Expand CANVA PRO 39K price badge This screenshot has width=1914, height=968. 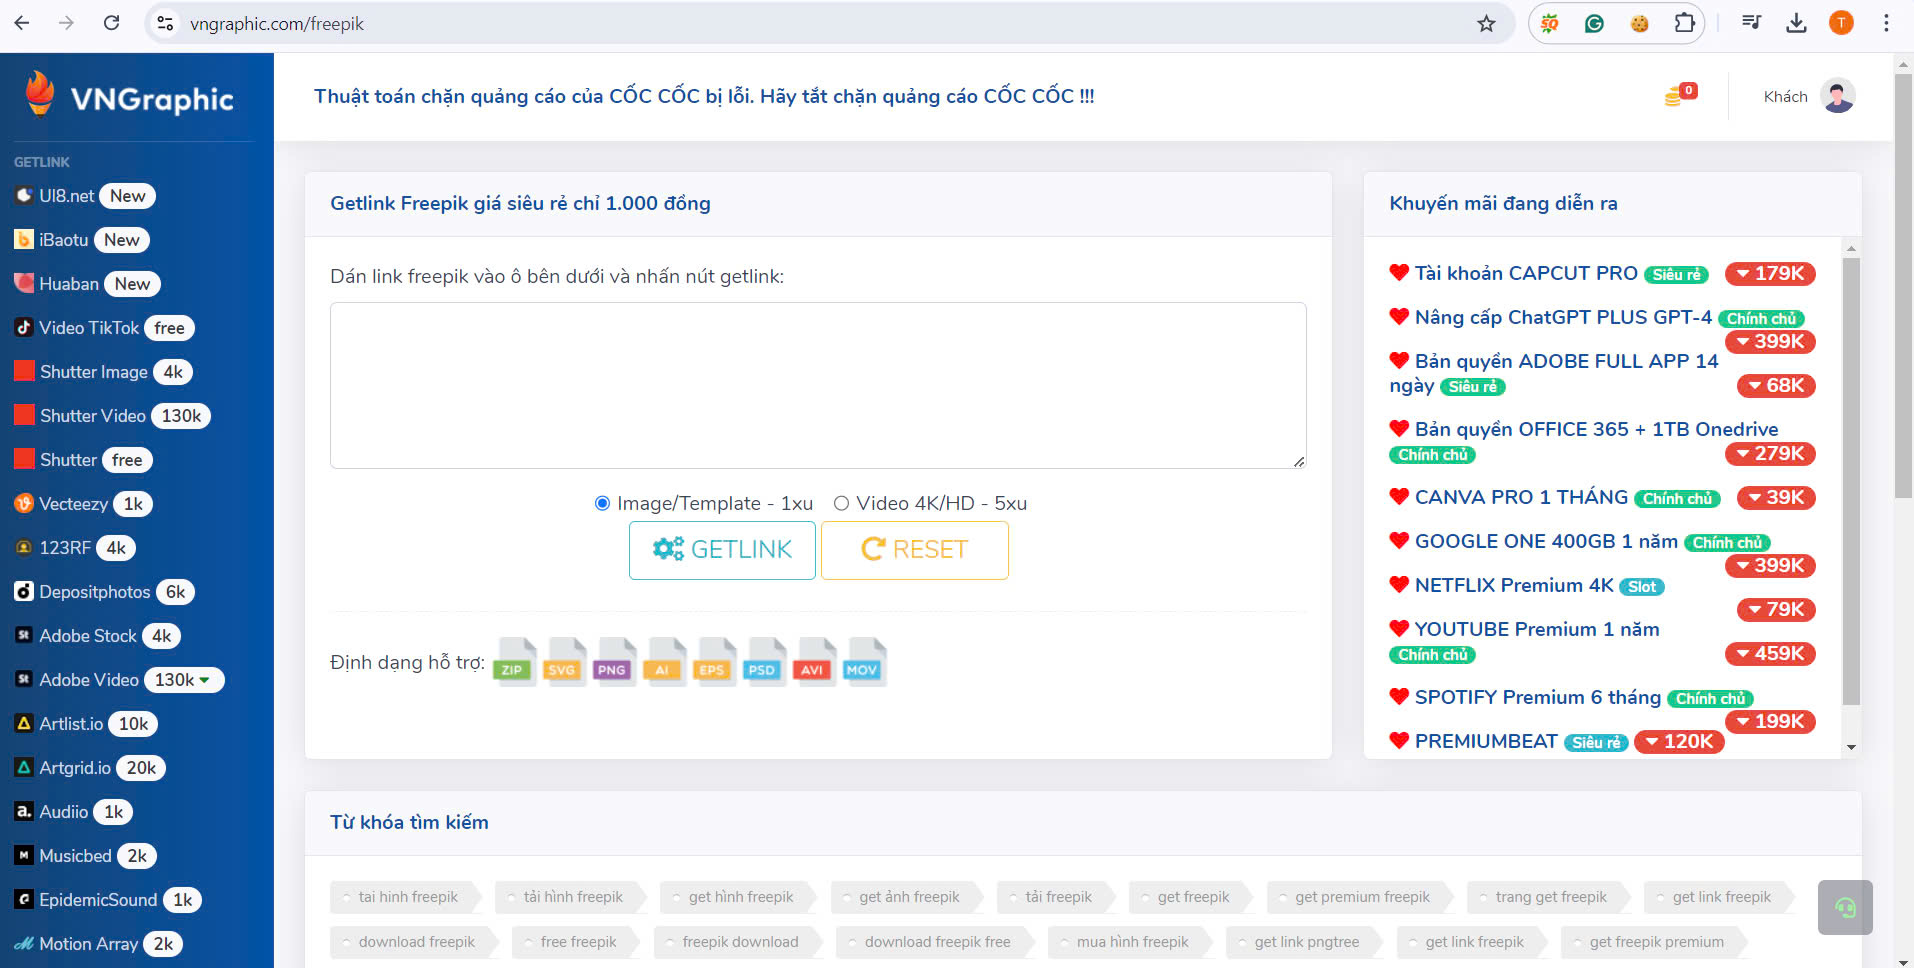coord(1776,498)
